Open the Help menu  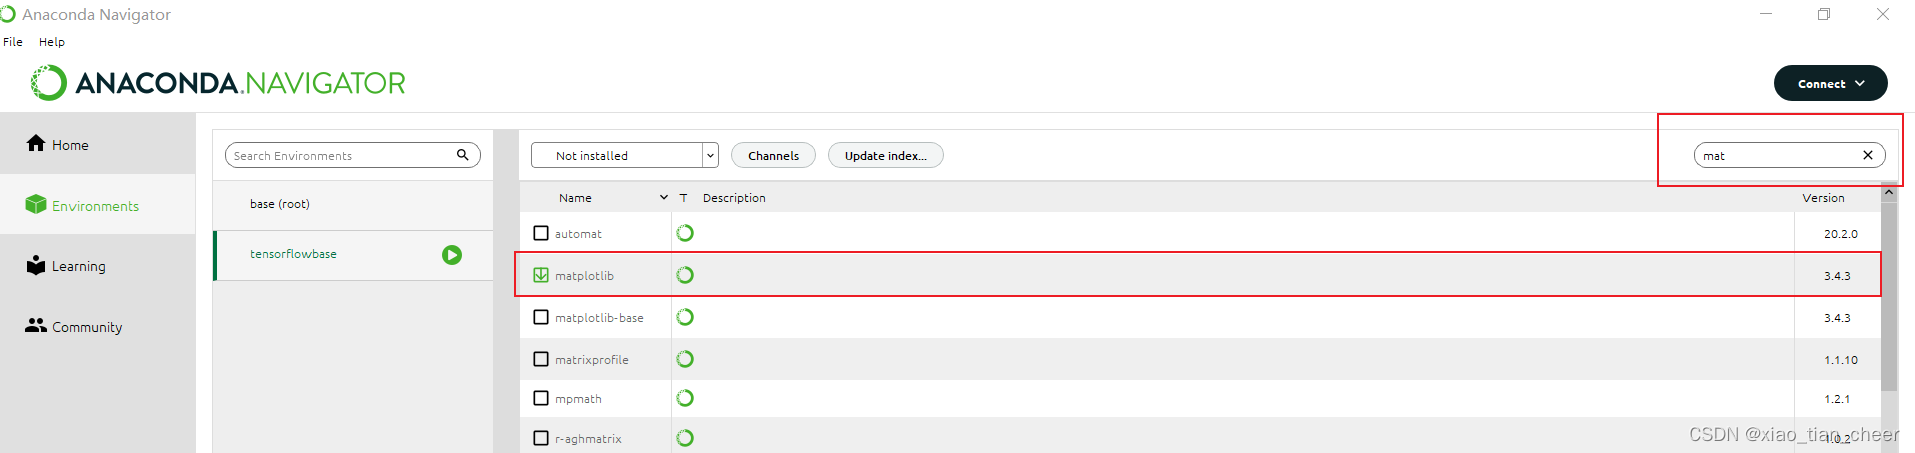(x=52, y=42)
